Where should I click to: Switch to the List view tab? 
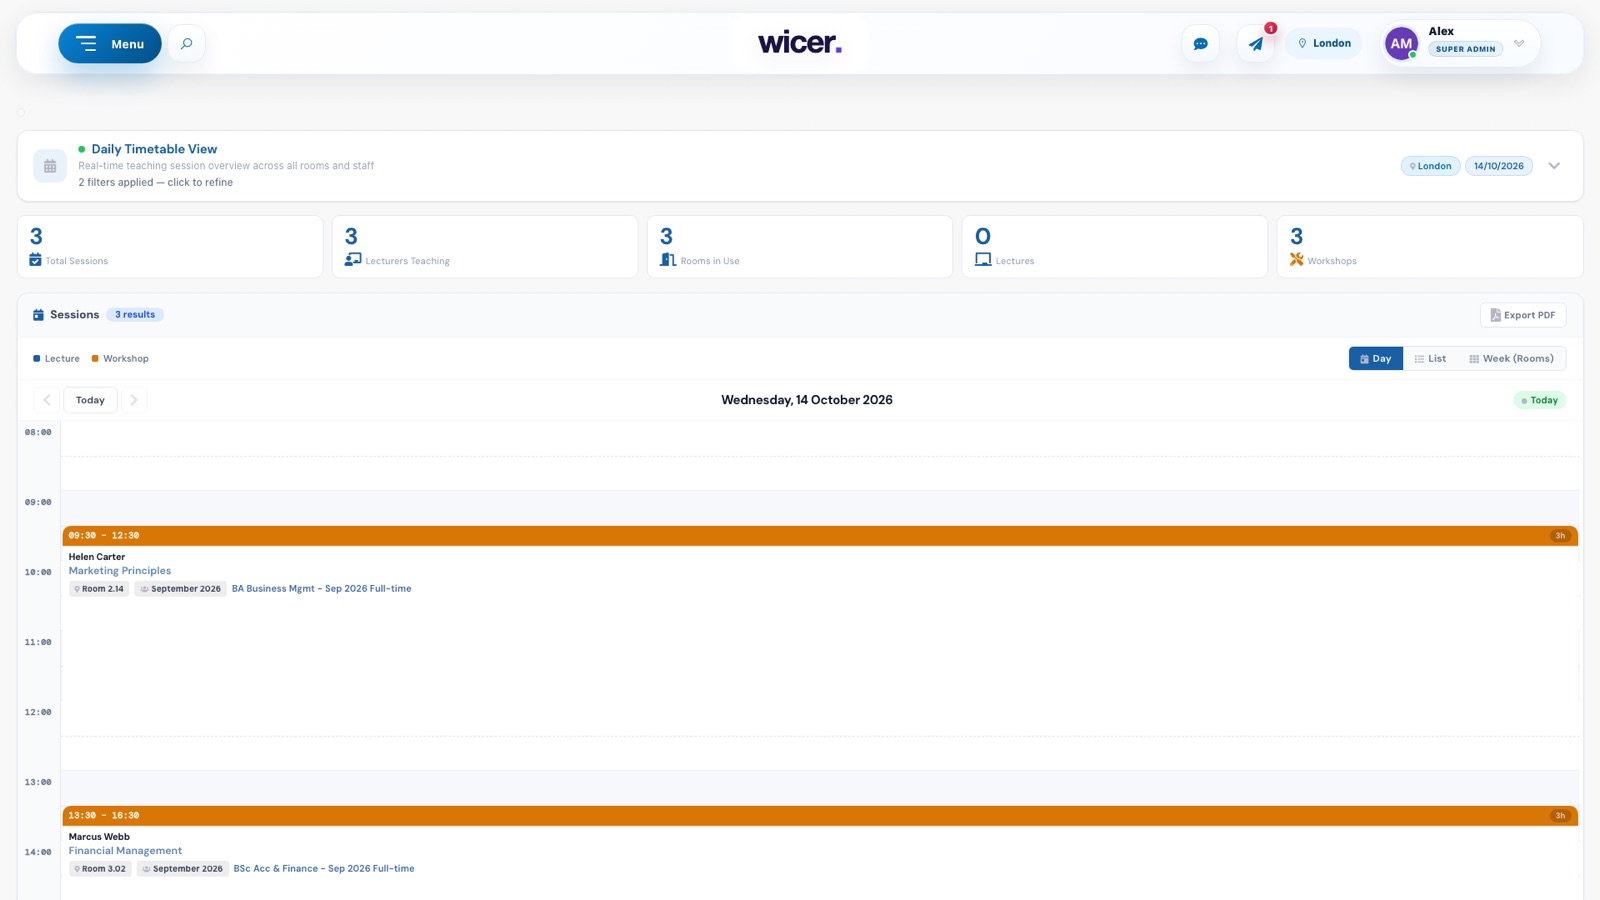pyautogui.click(x=1430, y=359)
